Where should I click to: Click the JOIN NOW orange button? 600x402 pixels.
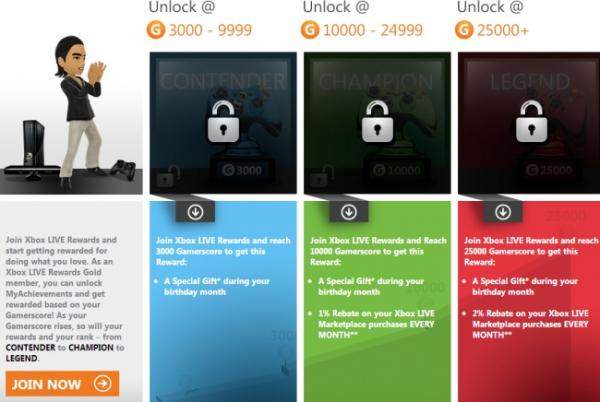(x=62, y=383)
